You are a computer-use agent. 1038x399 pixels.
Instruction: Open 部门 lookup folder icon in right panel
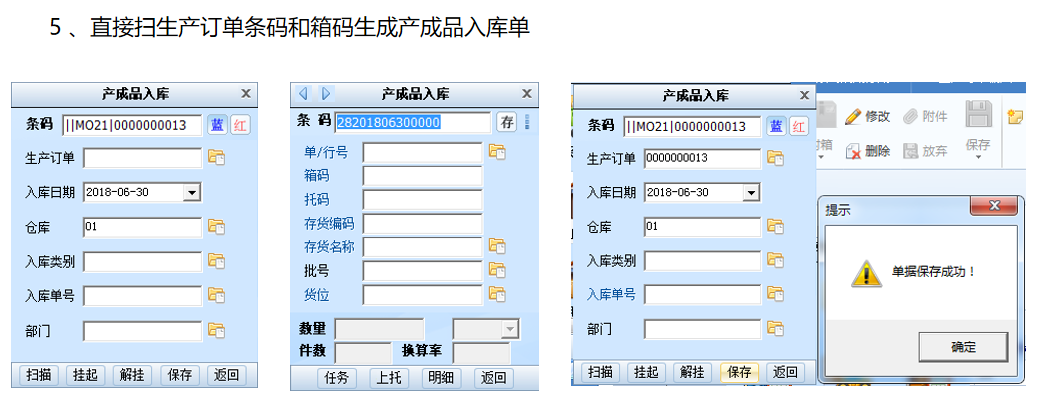pyautogui.click(x=775, y=328)
